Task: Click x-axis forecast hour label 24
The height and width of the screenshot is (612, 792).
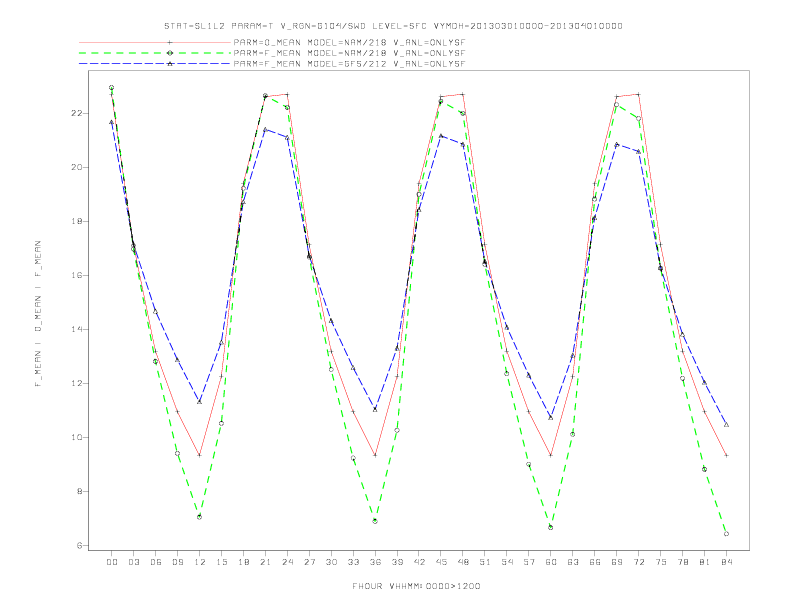Action: coord(287,562)
